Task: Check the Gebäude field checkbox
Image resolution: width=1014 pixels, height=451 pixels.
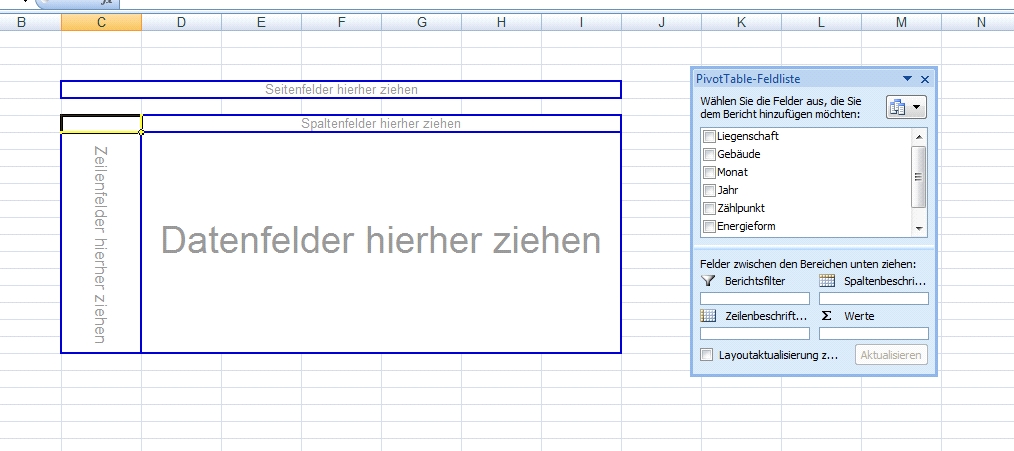Action: [x=709, y=155]
